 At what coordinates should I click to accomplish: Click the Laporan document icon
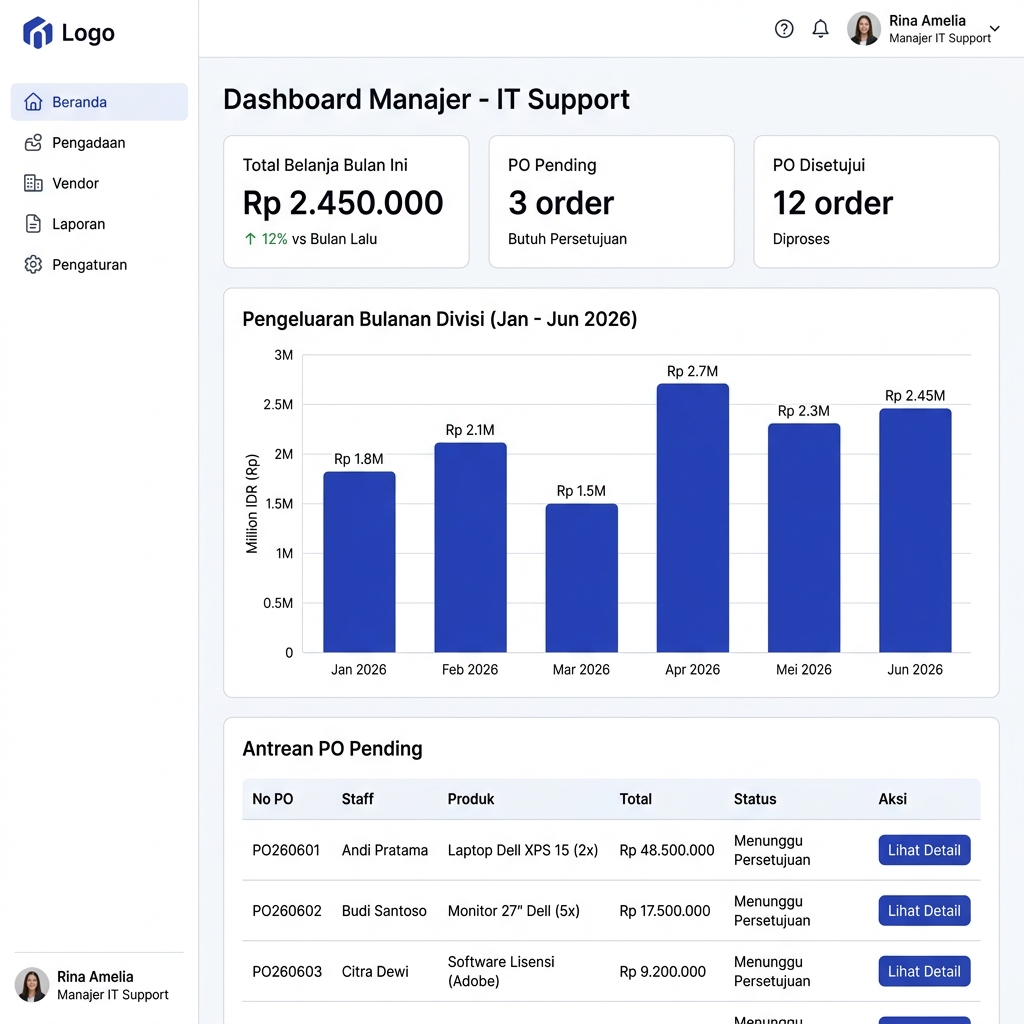(x=33, y=224)
